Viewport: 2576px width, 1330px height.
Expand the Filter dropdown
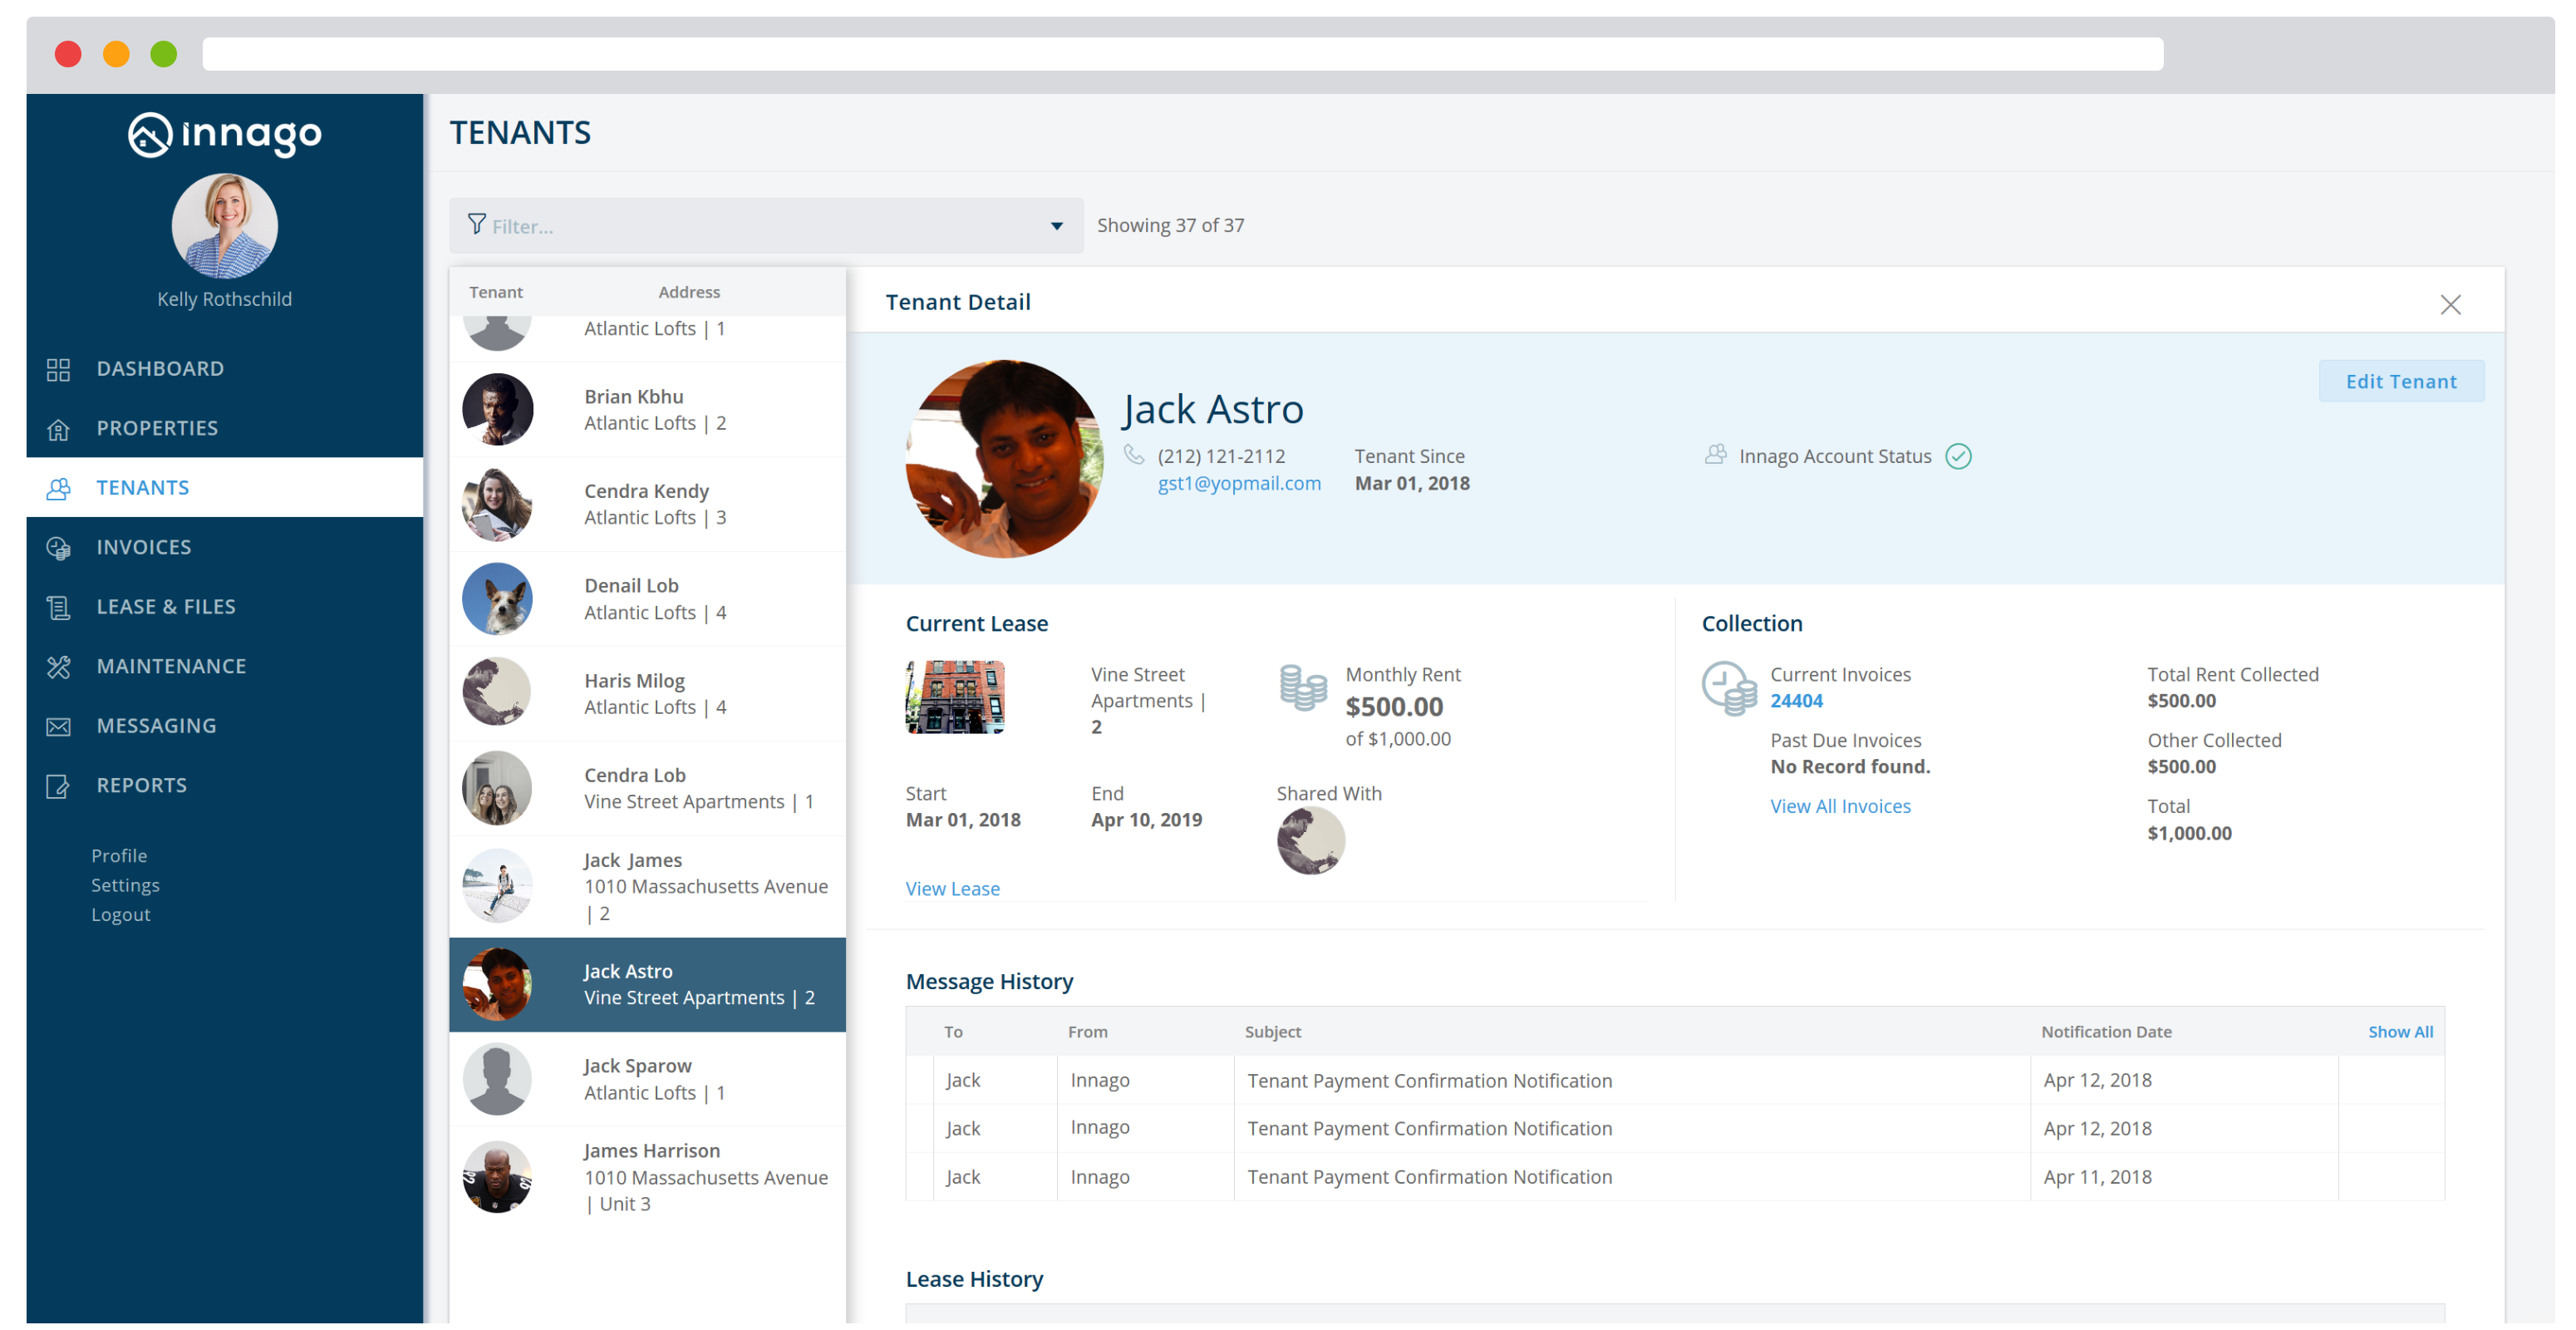point(1056,226)
